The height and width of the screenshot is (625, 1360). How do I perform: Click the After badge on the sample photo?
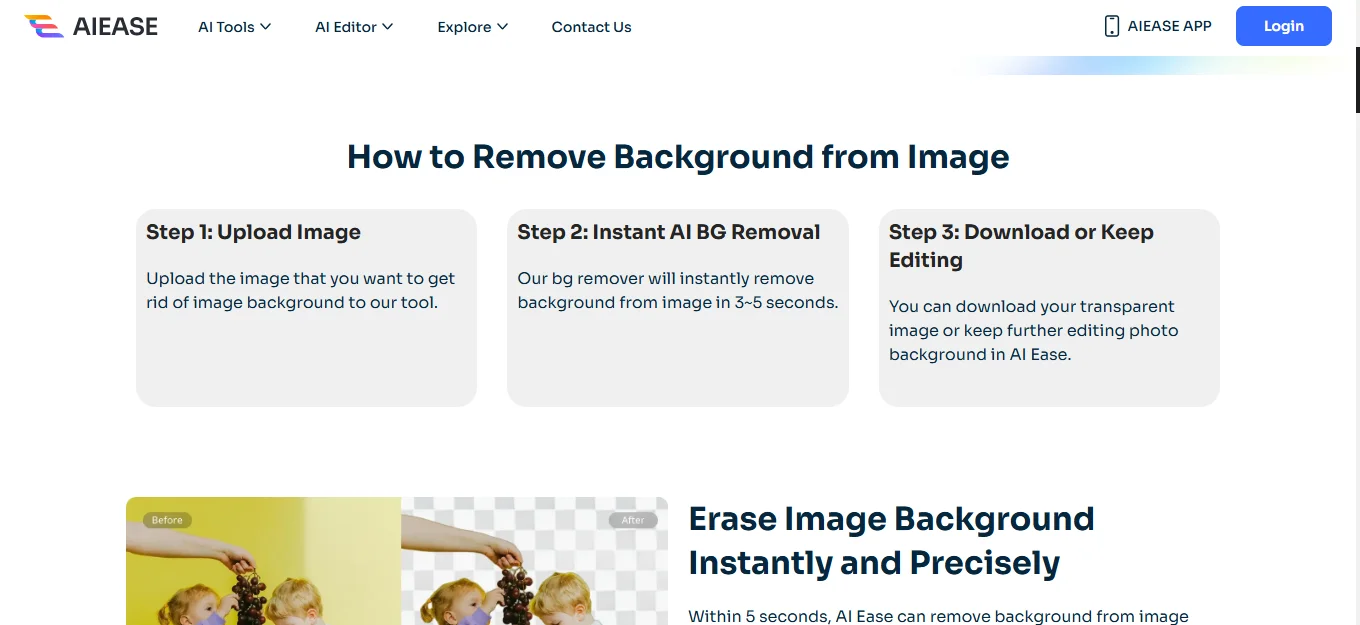pyautogui.click(x=633, y=520)
